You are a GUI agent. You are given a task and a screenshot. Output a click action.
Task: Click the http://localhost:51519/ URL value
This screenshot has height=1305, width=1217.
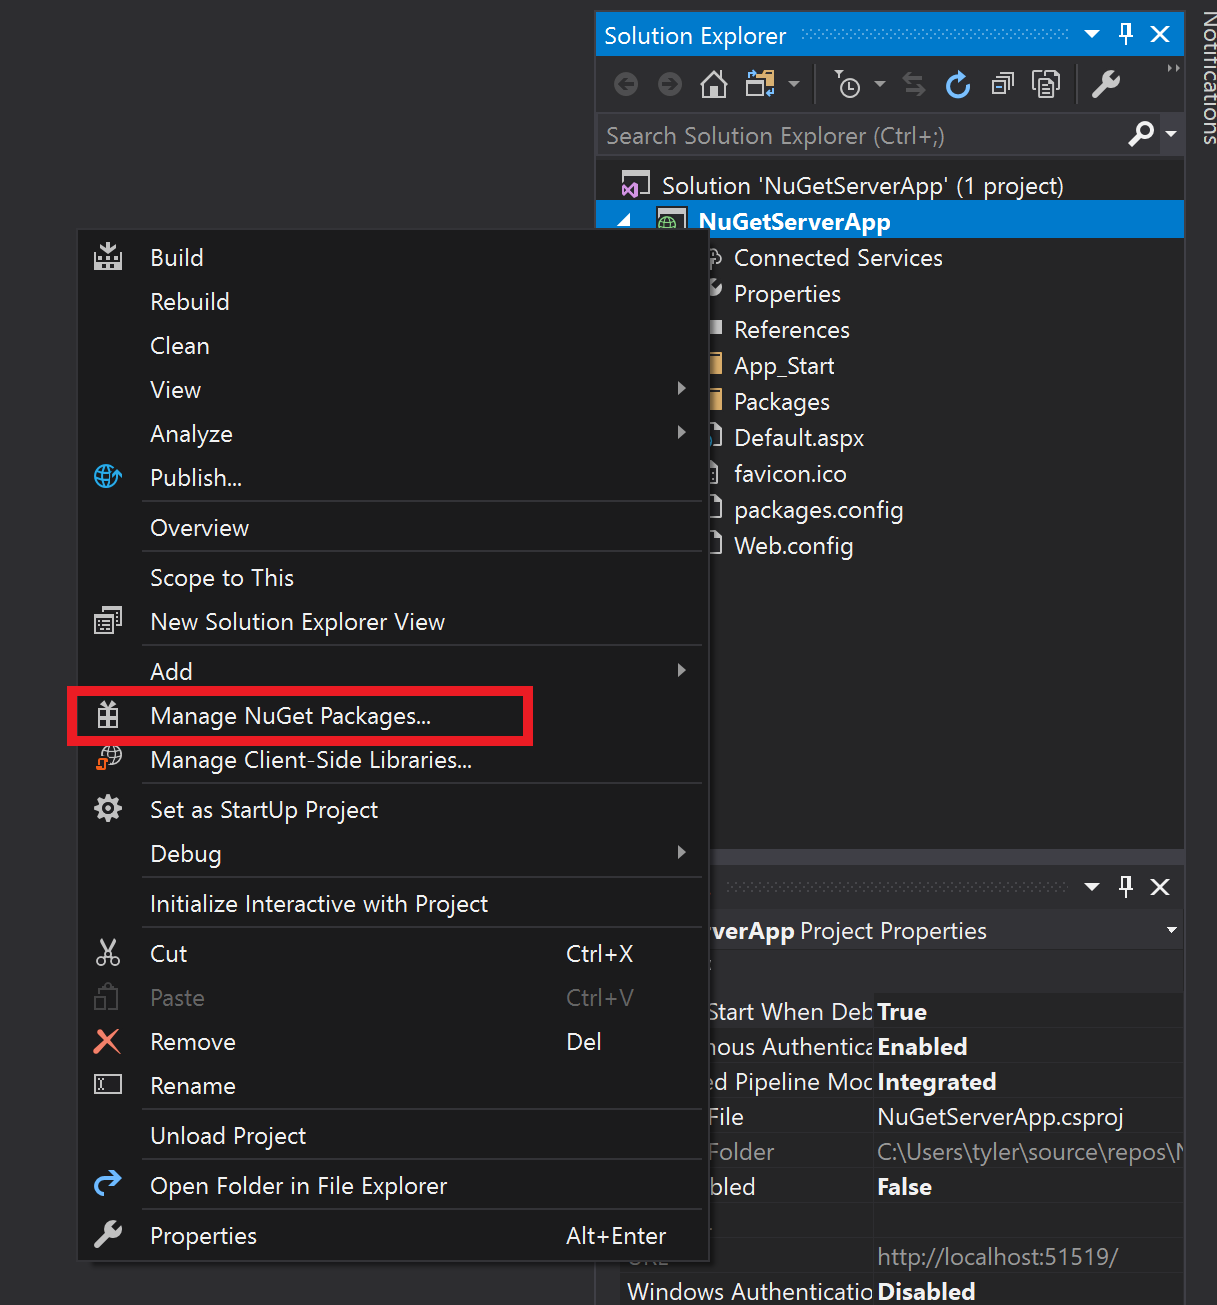(997, 1256)
